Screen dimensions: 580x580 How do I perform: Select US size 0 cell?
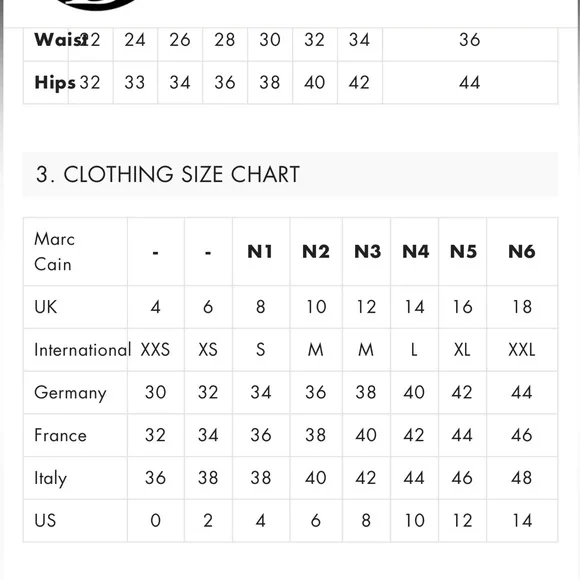[156, 521]
